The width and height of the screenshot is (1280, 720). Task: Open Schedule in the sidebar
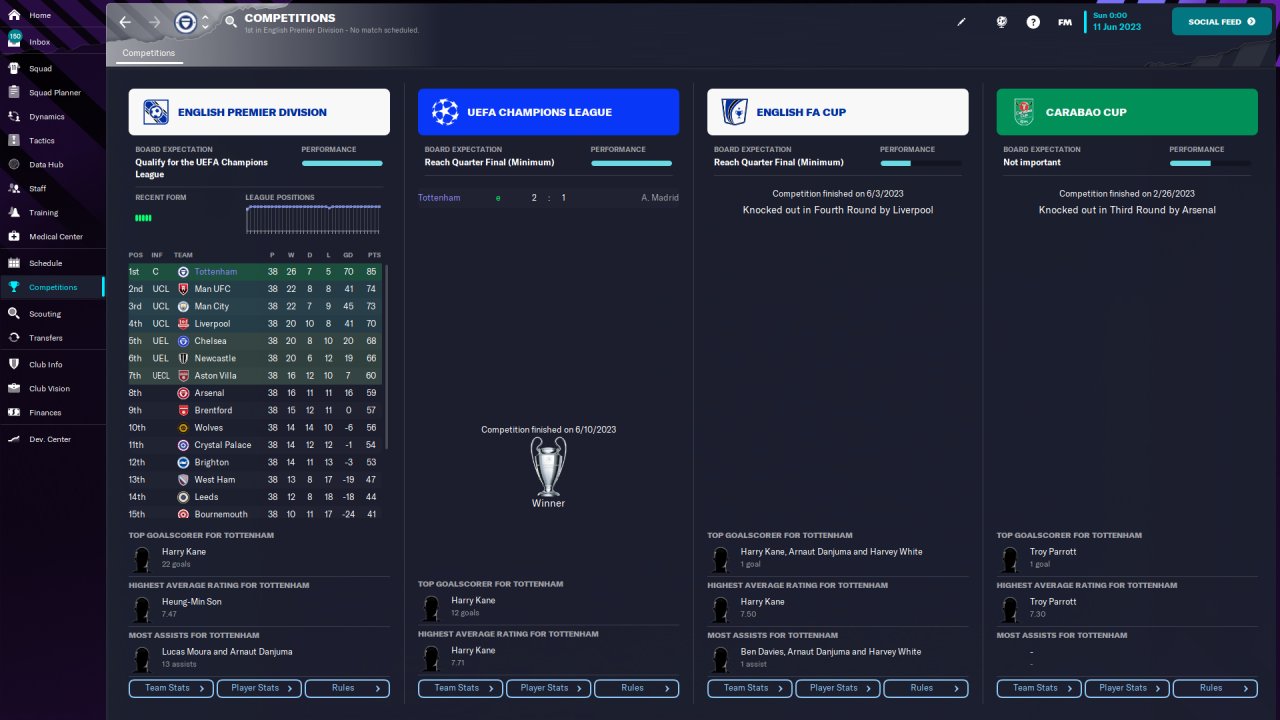point(52,263)
